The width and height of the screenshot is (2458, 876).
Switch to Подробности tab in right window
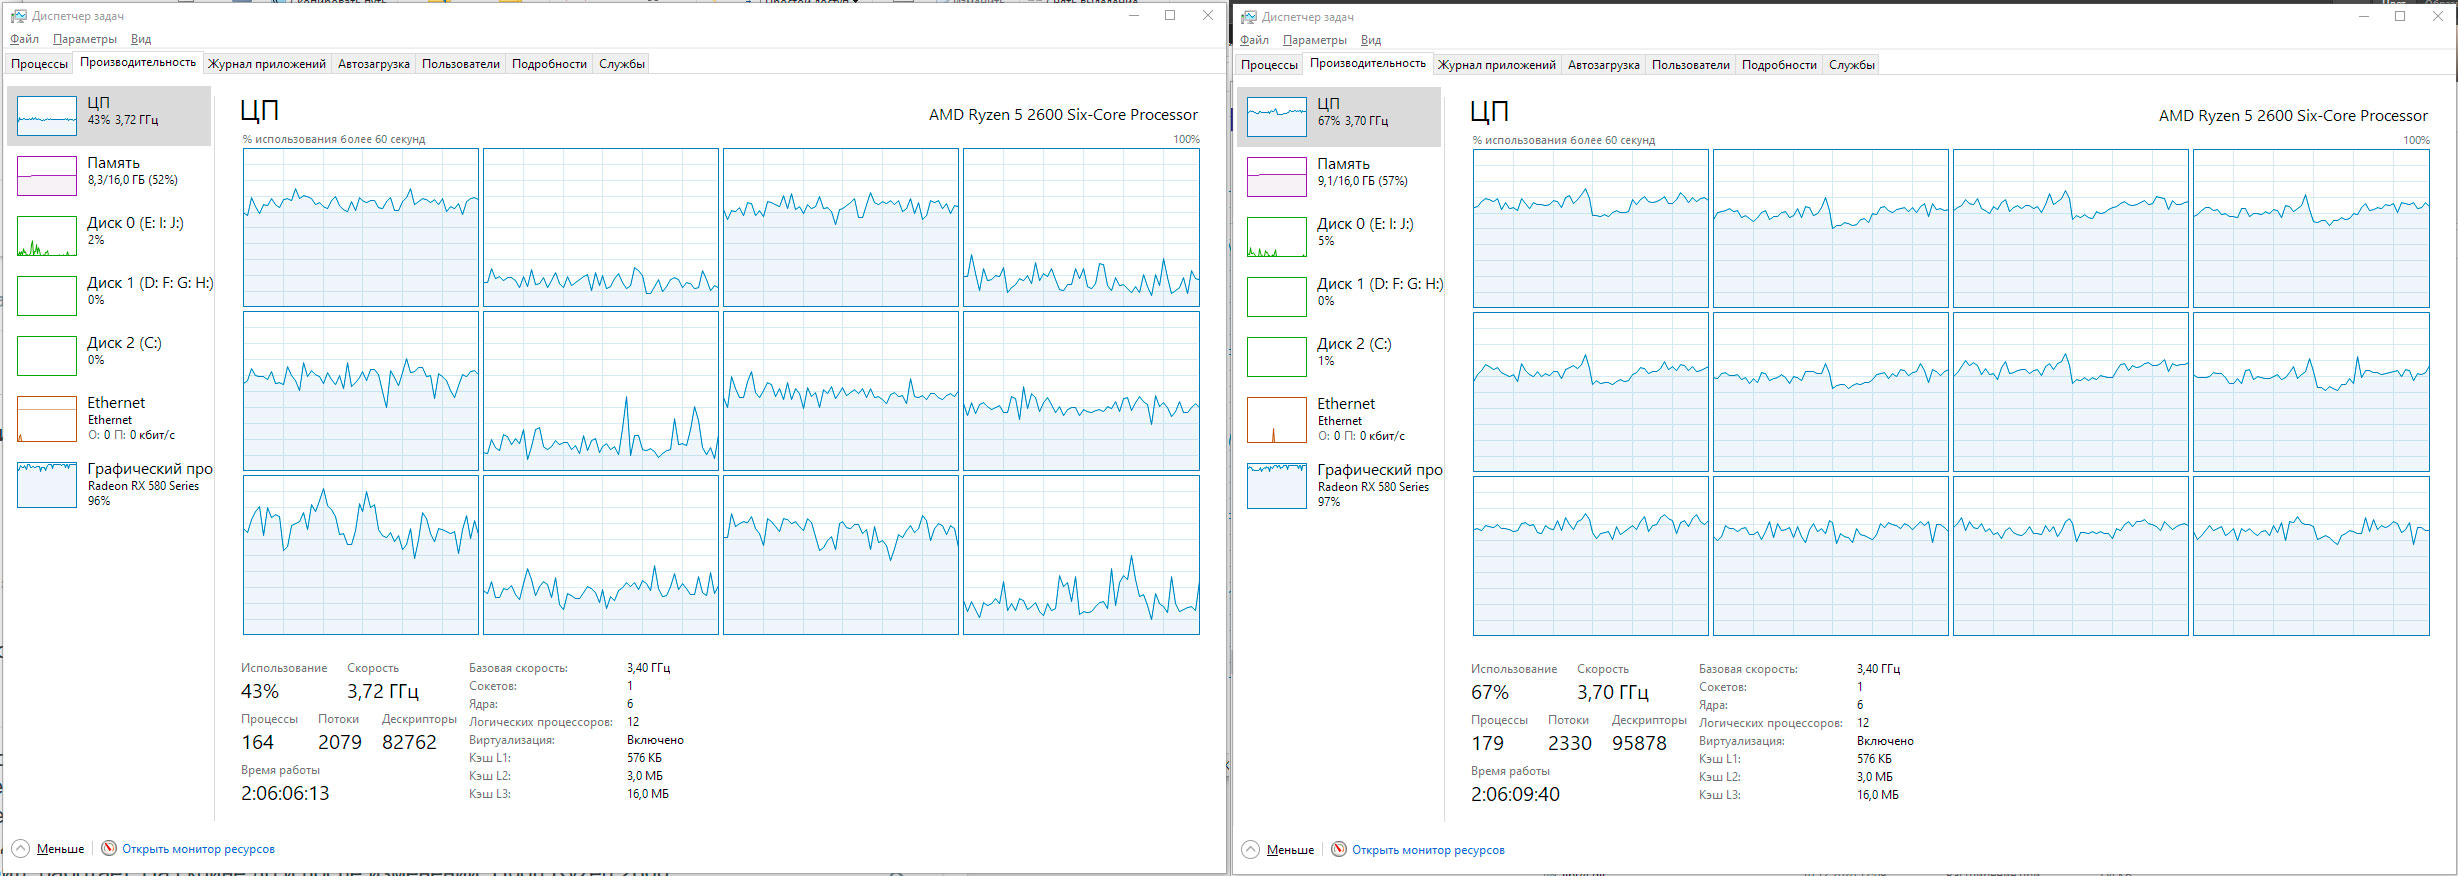[1779, 65]
